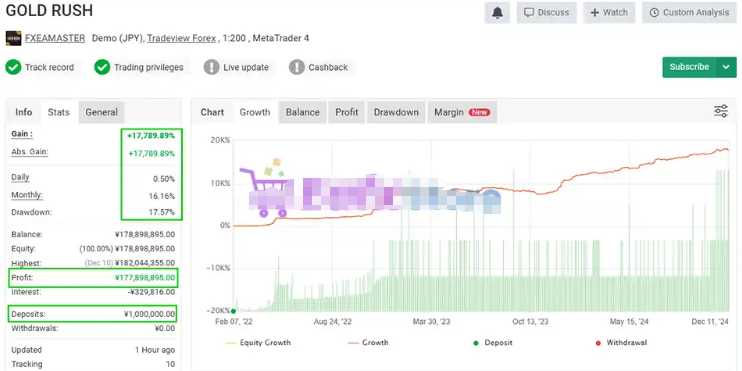
Task: Click the Profit value ¥177,898,895.00
Action: click(145, 277)
